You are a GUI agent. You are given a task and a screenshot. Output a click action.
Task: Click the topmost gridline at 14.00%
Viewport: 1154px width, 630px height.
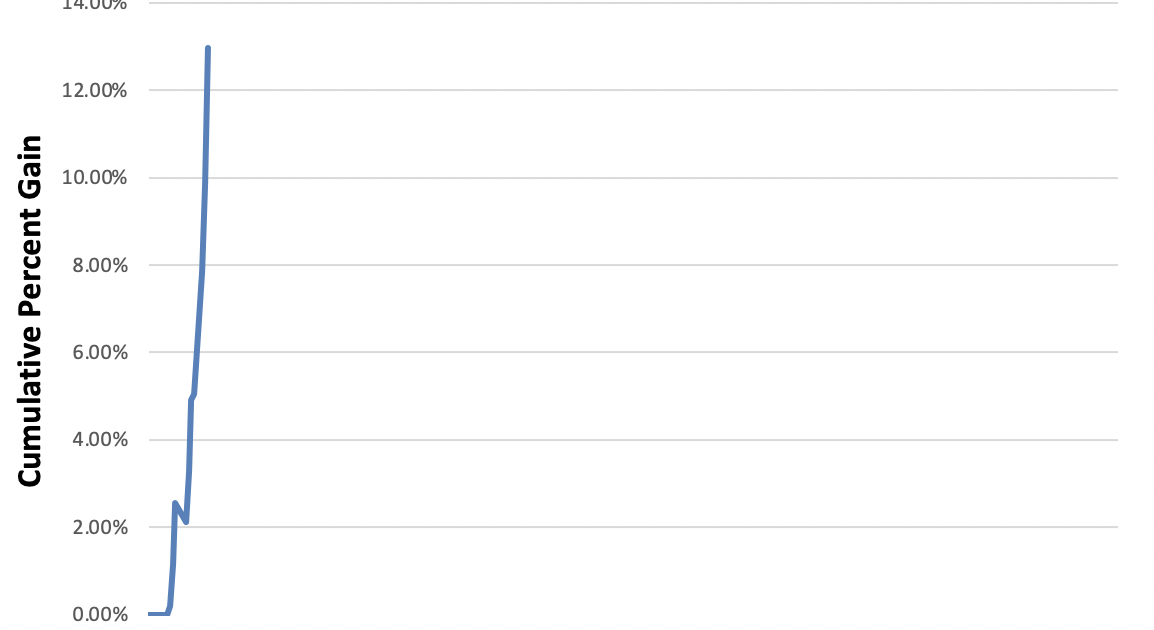click(660, 4)
